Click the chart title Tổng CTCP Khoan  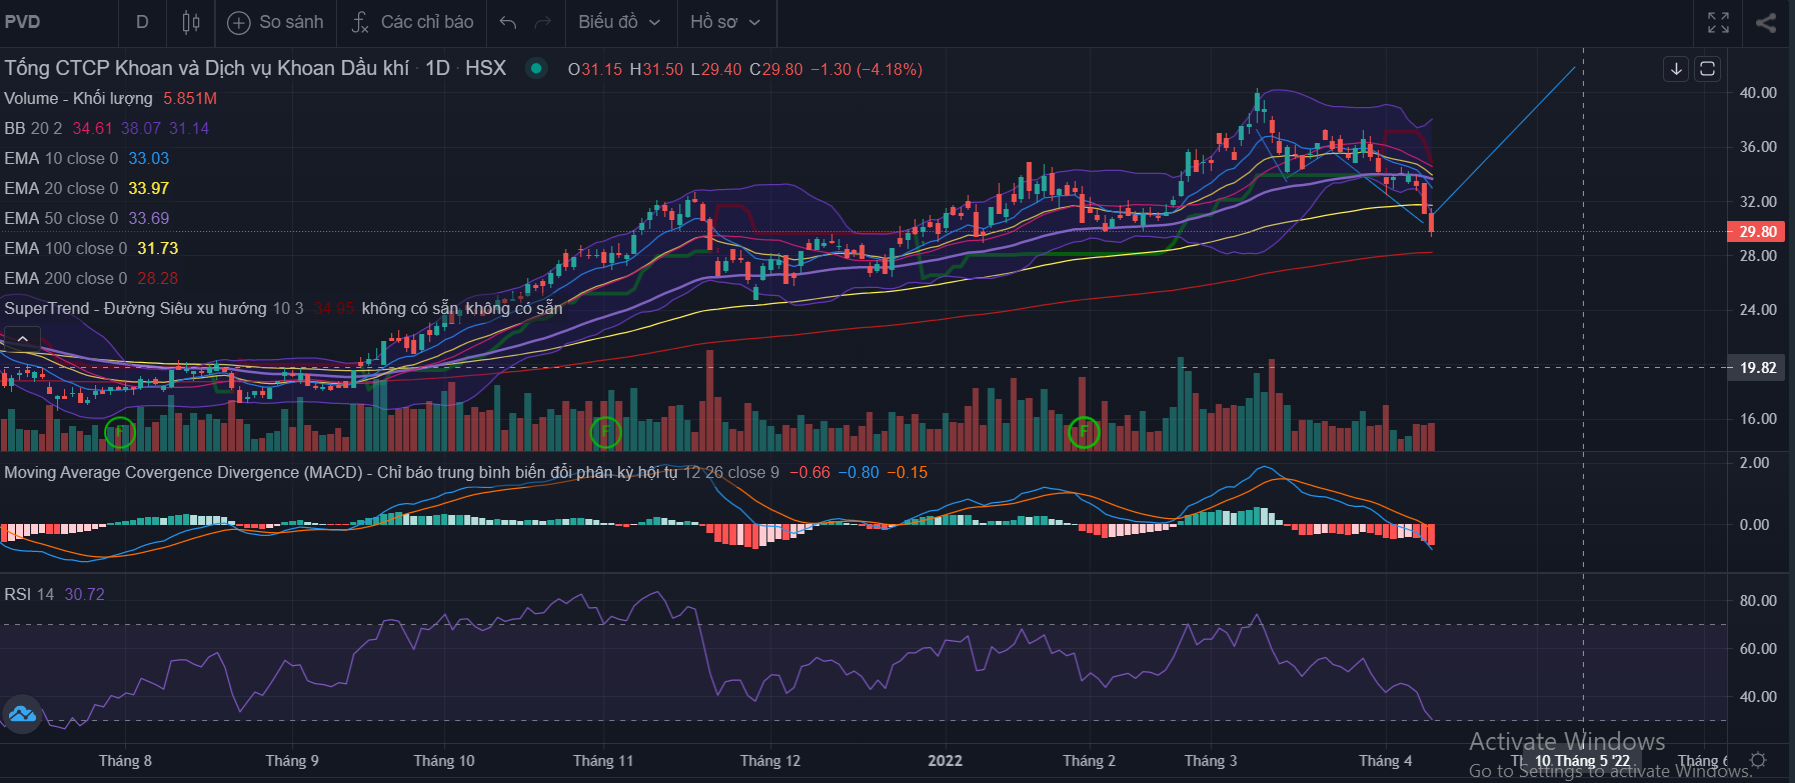[206, 68]
